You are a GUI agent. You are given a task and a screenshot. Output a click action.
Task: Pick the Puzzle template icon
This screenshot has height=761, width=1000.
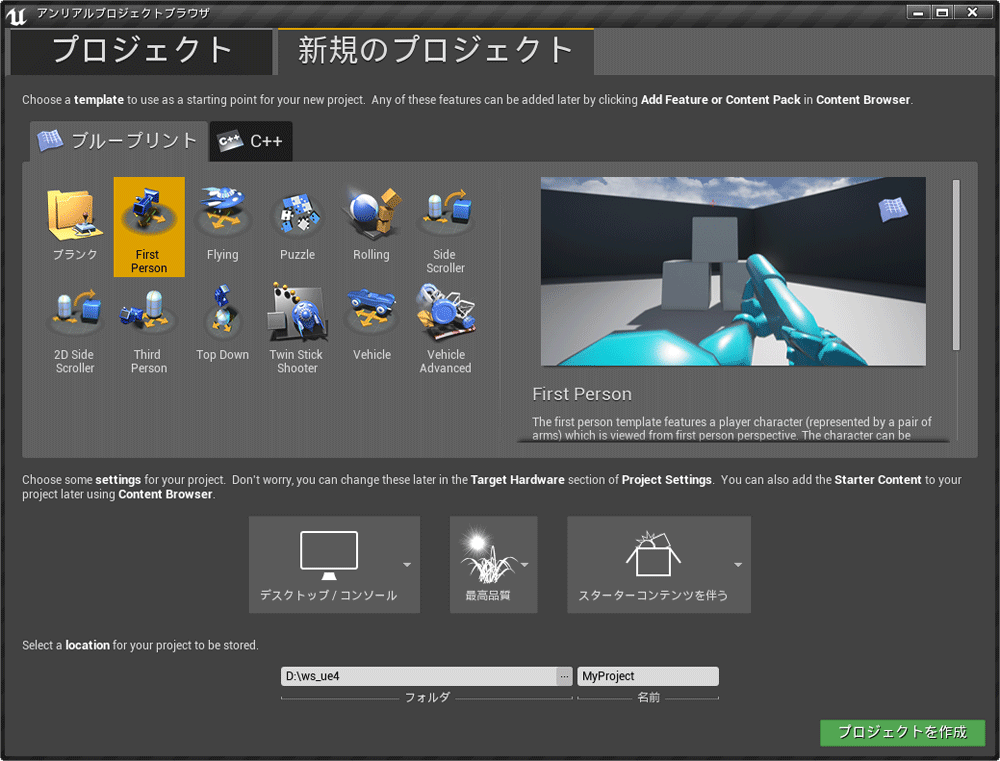[x=297, y=214]
